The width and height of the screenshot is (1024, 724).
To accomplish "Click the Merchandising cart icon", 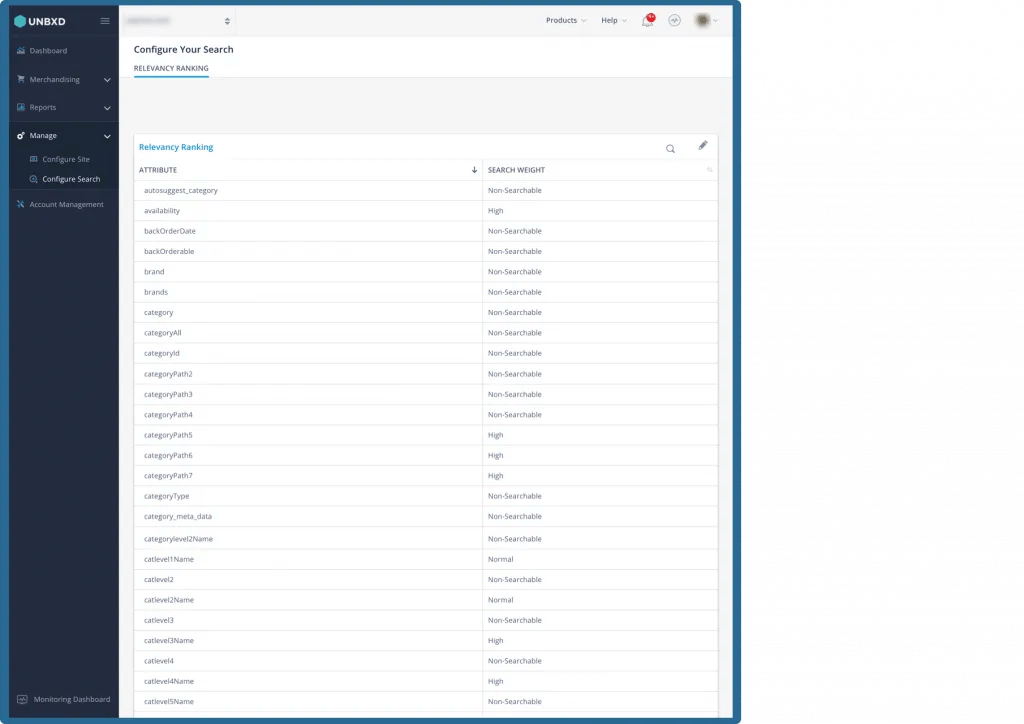I will (x=21, y=79).
